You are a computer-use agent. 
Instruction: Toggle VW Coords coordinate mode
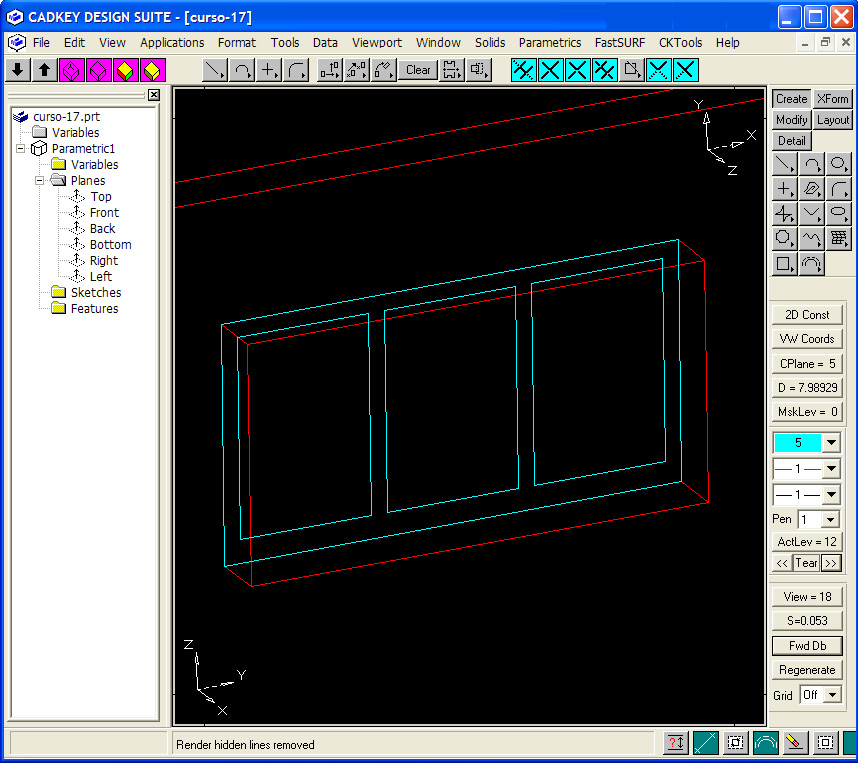click(806, 339)
